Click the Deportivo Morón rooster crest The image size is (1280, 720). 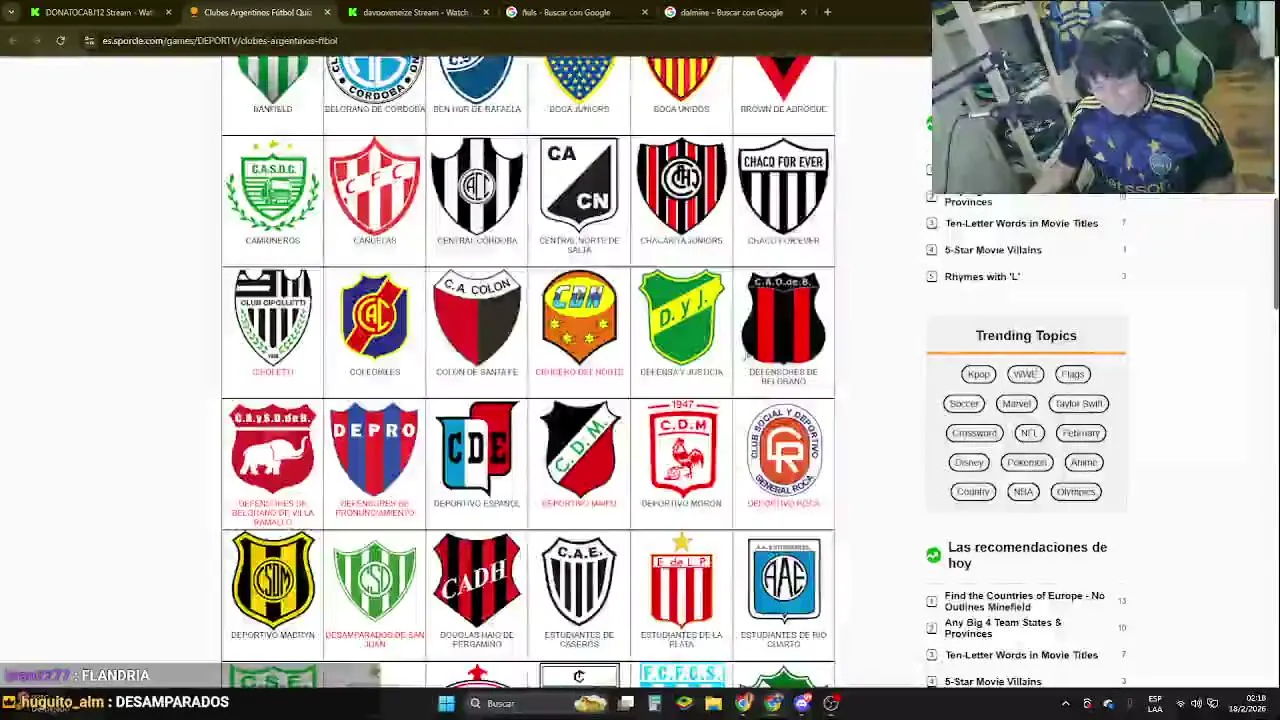point(681,450)
